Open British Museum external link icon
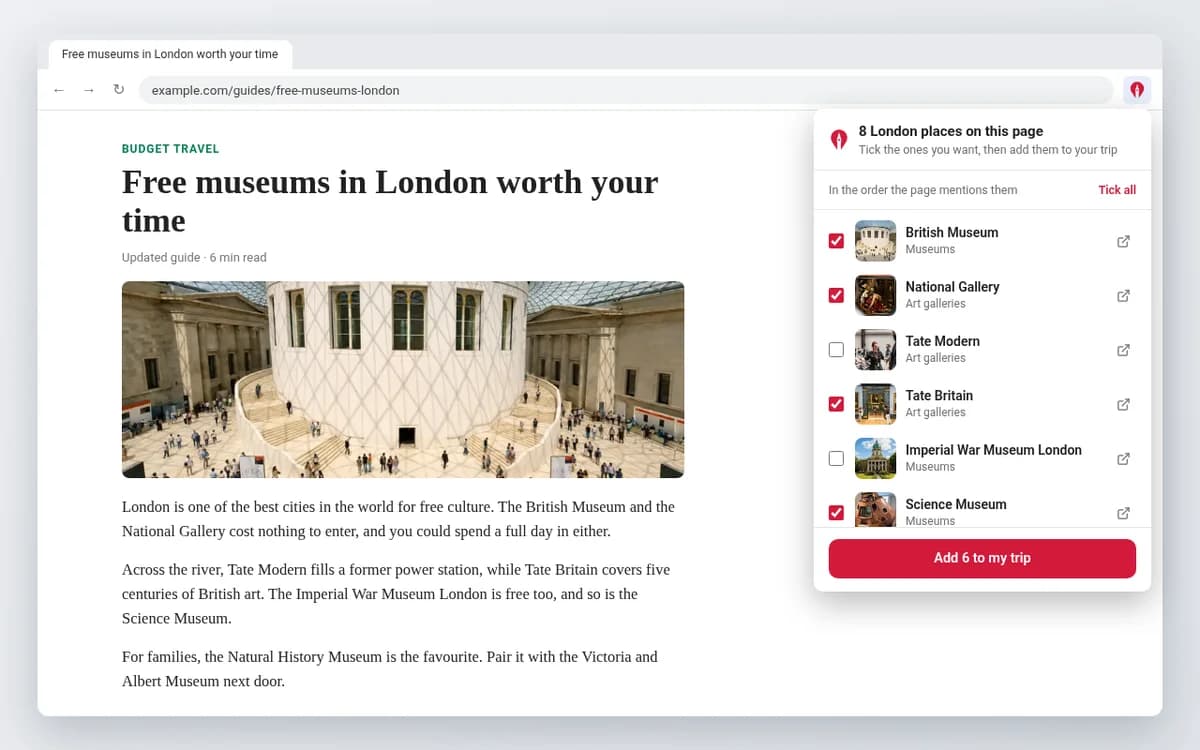This screenshot has width=1200, height=750. coord(1123,241)
